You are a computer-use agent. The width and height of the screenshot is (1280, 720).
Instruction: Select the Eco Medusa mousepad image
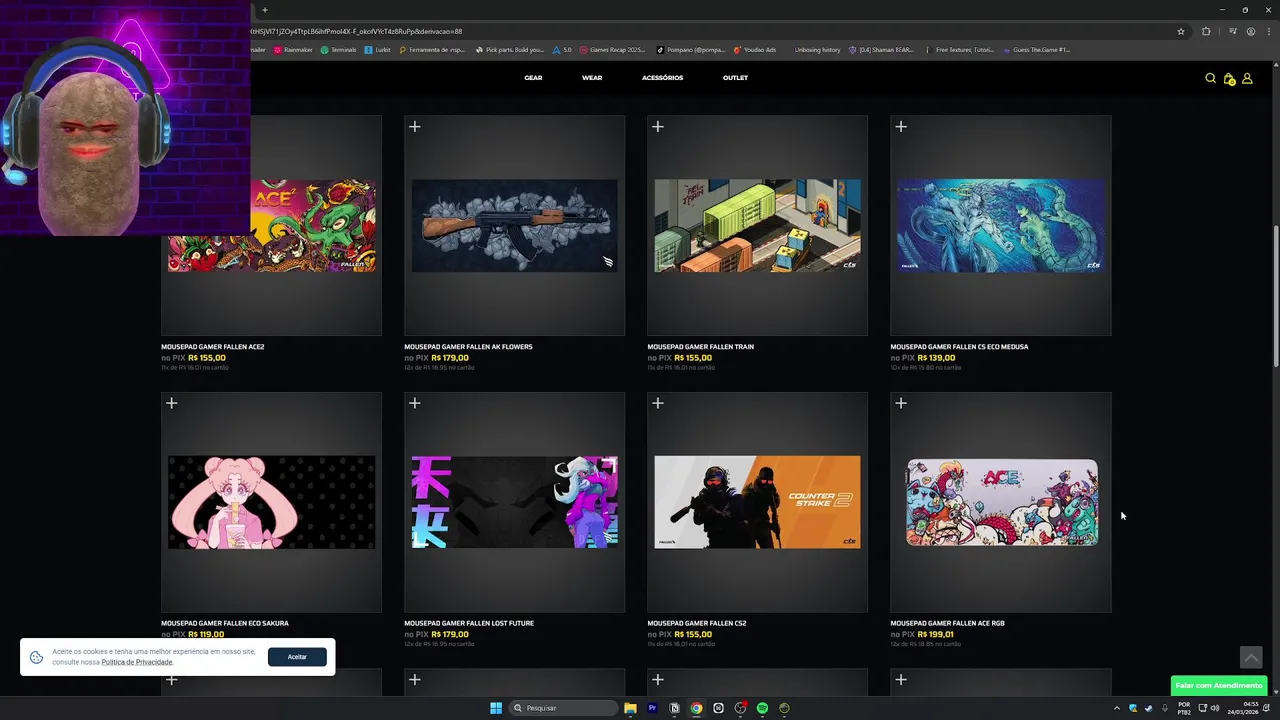coord(1001,226)
